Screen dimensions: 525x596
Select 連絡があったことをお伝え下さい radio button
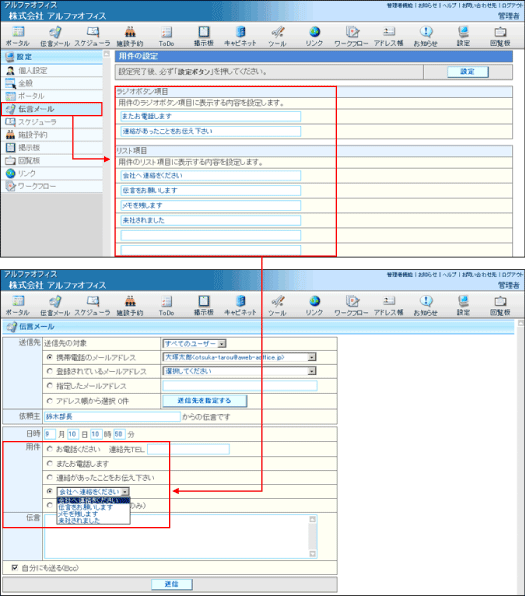tap(49, 477)
